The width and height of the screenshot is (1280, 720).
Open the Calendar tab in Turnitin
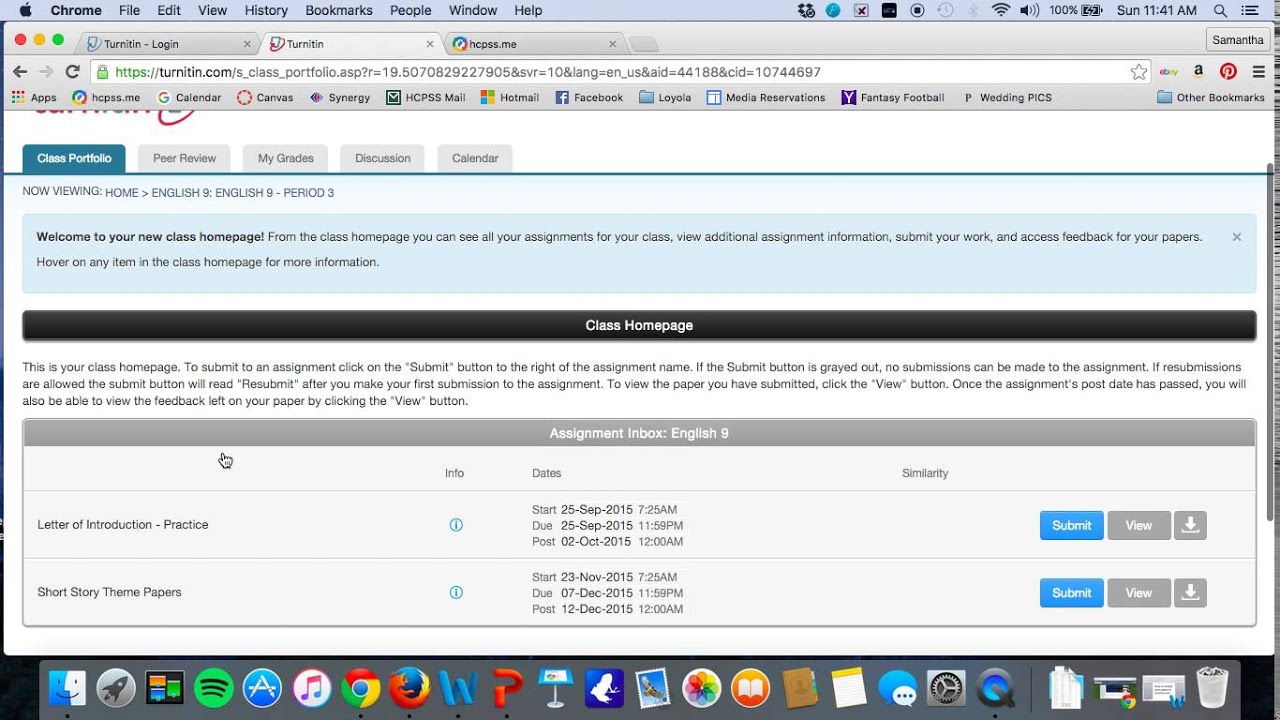pos(475,158)
